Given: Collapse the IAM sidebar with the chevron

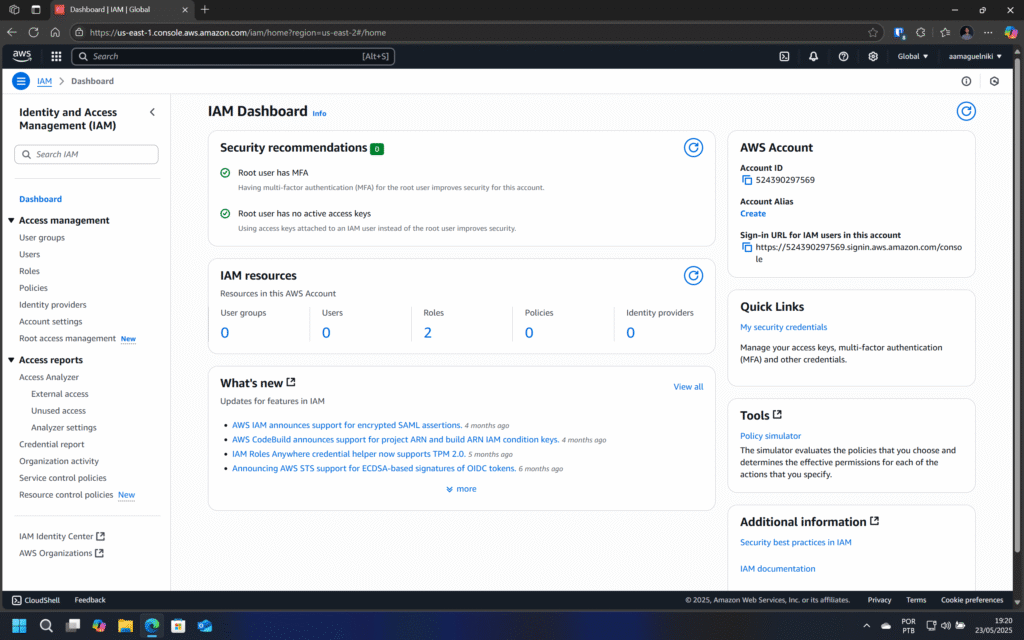Looking at the screenshot, I should point(152,112).
